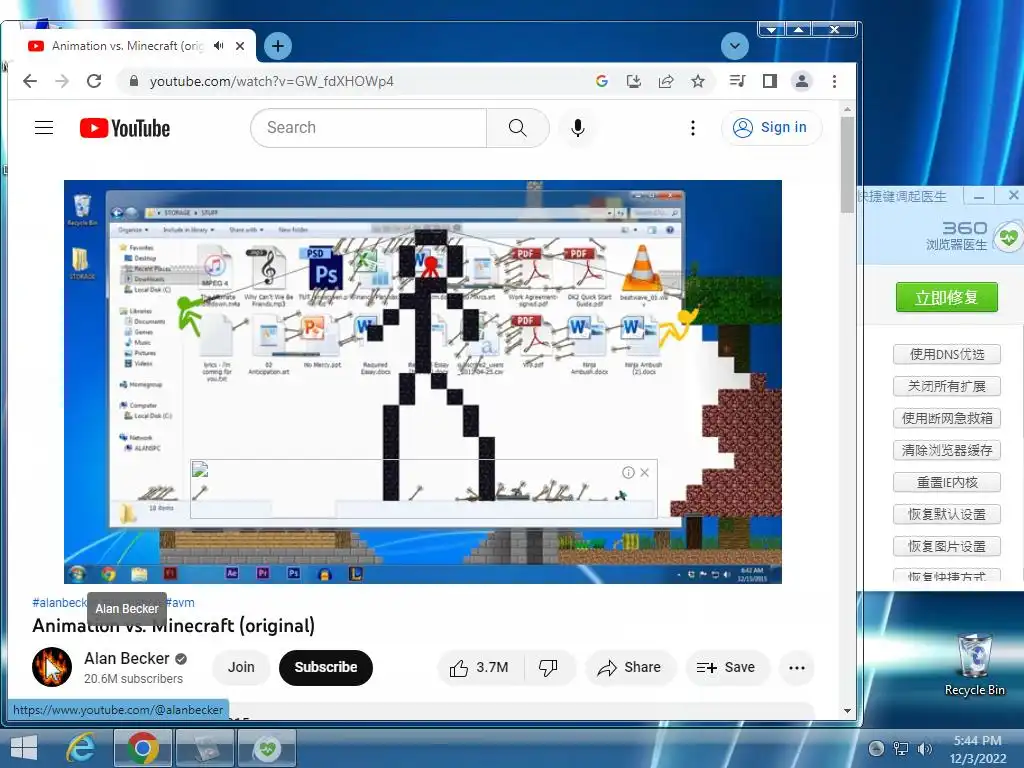The width and height of the screenshot is (1024, 768).
Task: Open the browser profile avatar
Action: tap(801, 81)
